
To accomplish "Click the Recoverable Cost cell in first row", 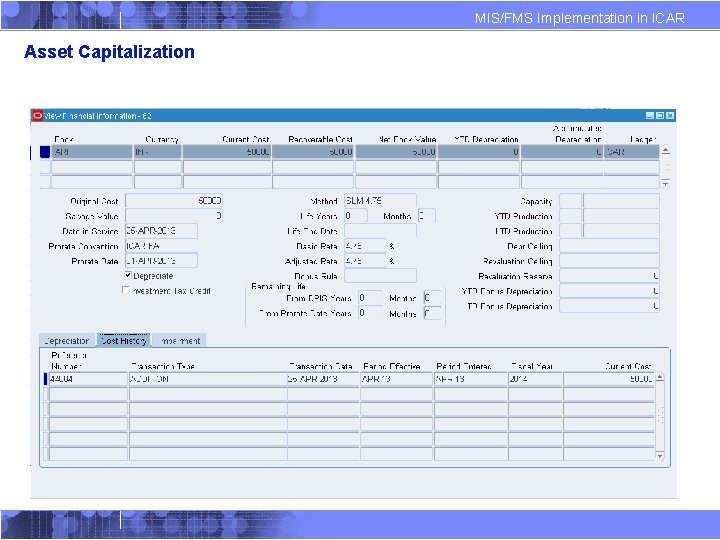I will (x=313, y=152).
